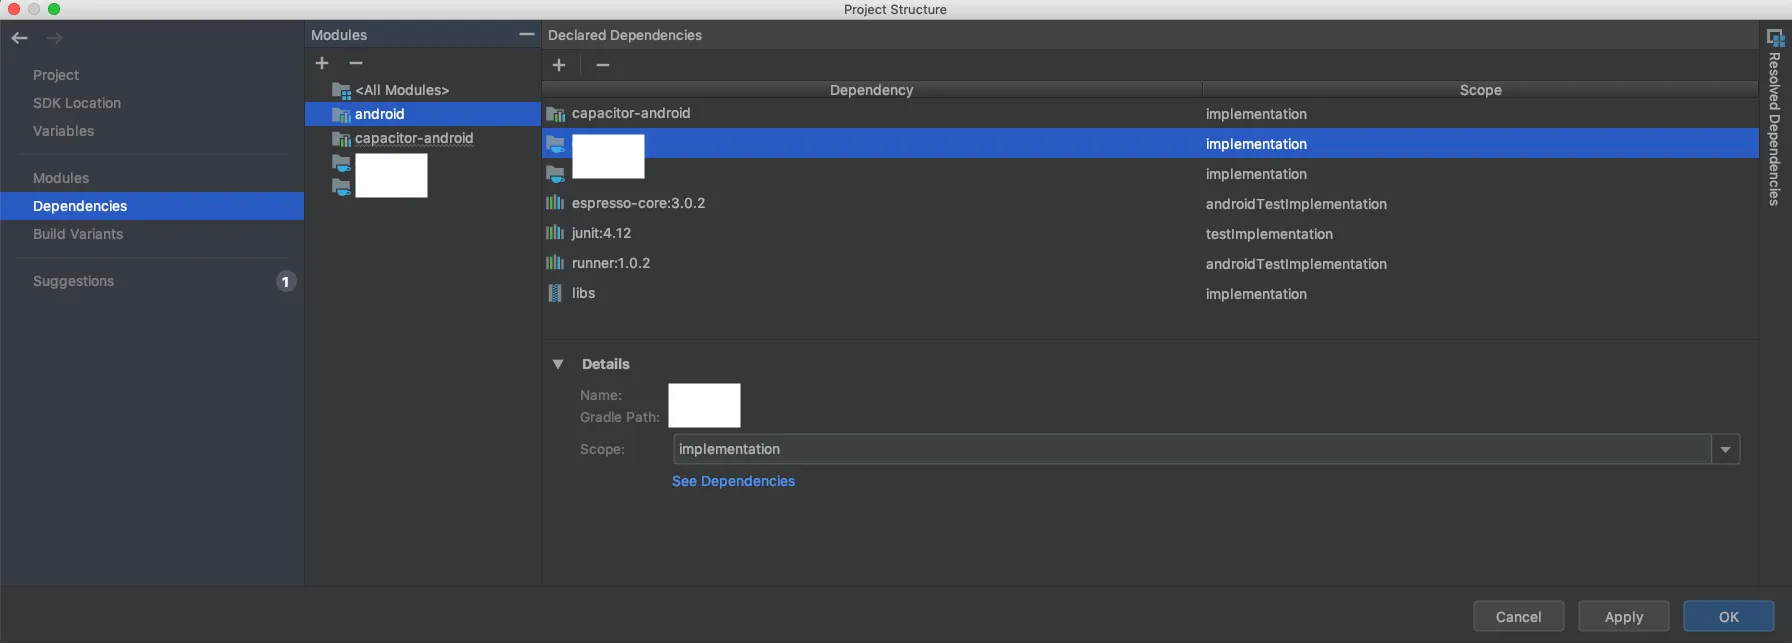This screenshot has width=1792, height=643.
Task: Confirm with the OK button
Action: coord(1729,617)
